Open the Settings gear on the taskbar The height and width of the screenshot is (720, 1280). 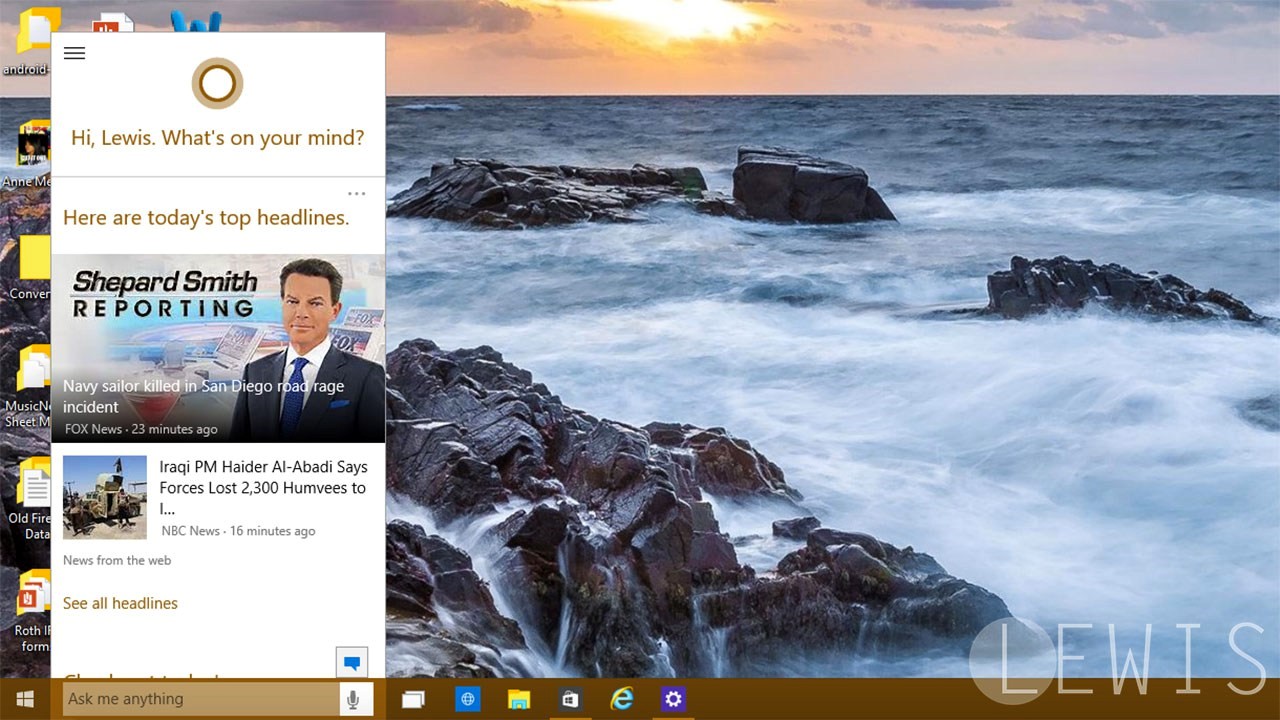point(673,699)
